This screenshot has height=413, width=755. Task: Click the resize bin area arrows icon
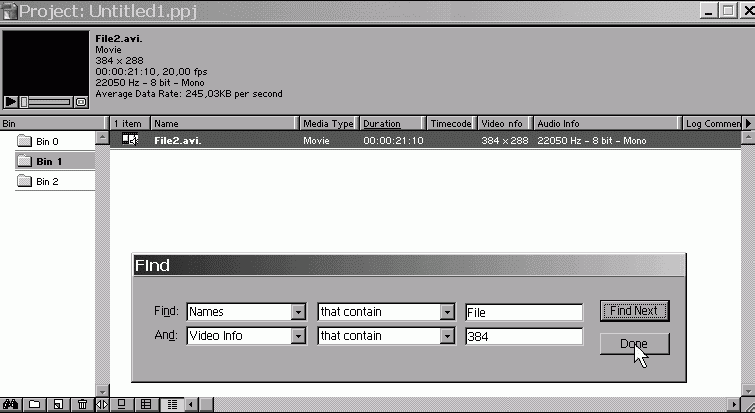[x=101, y=404]
